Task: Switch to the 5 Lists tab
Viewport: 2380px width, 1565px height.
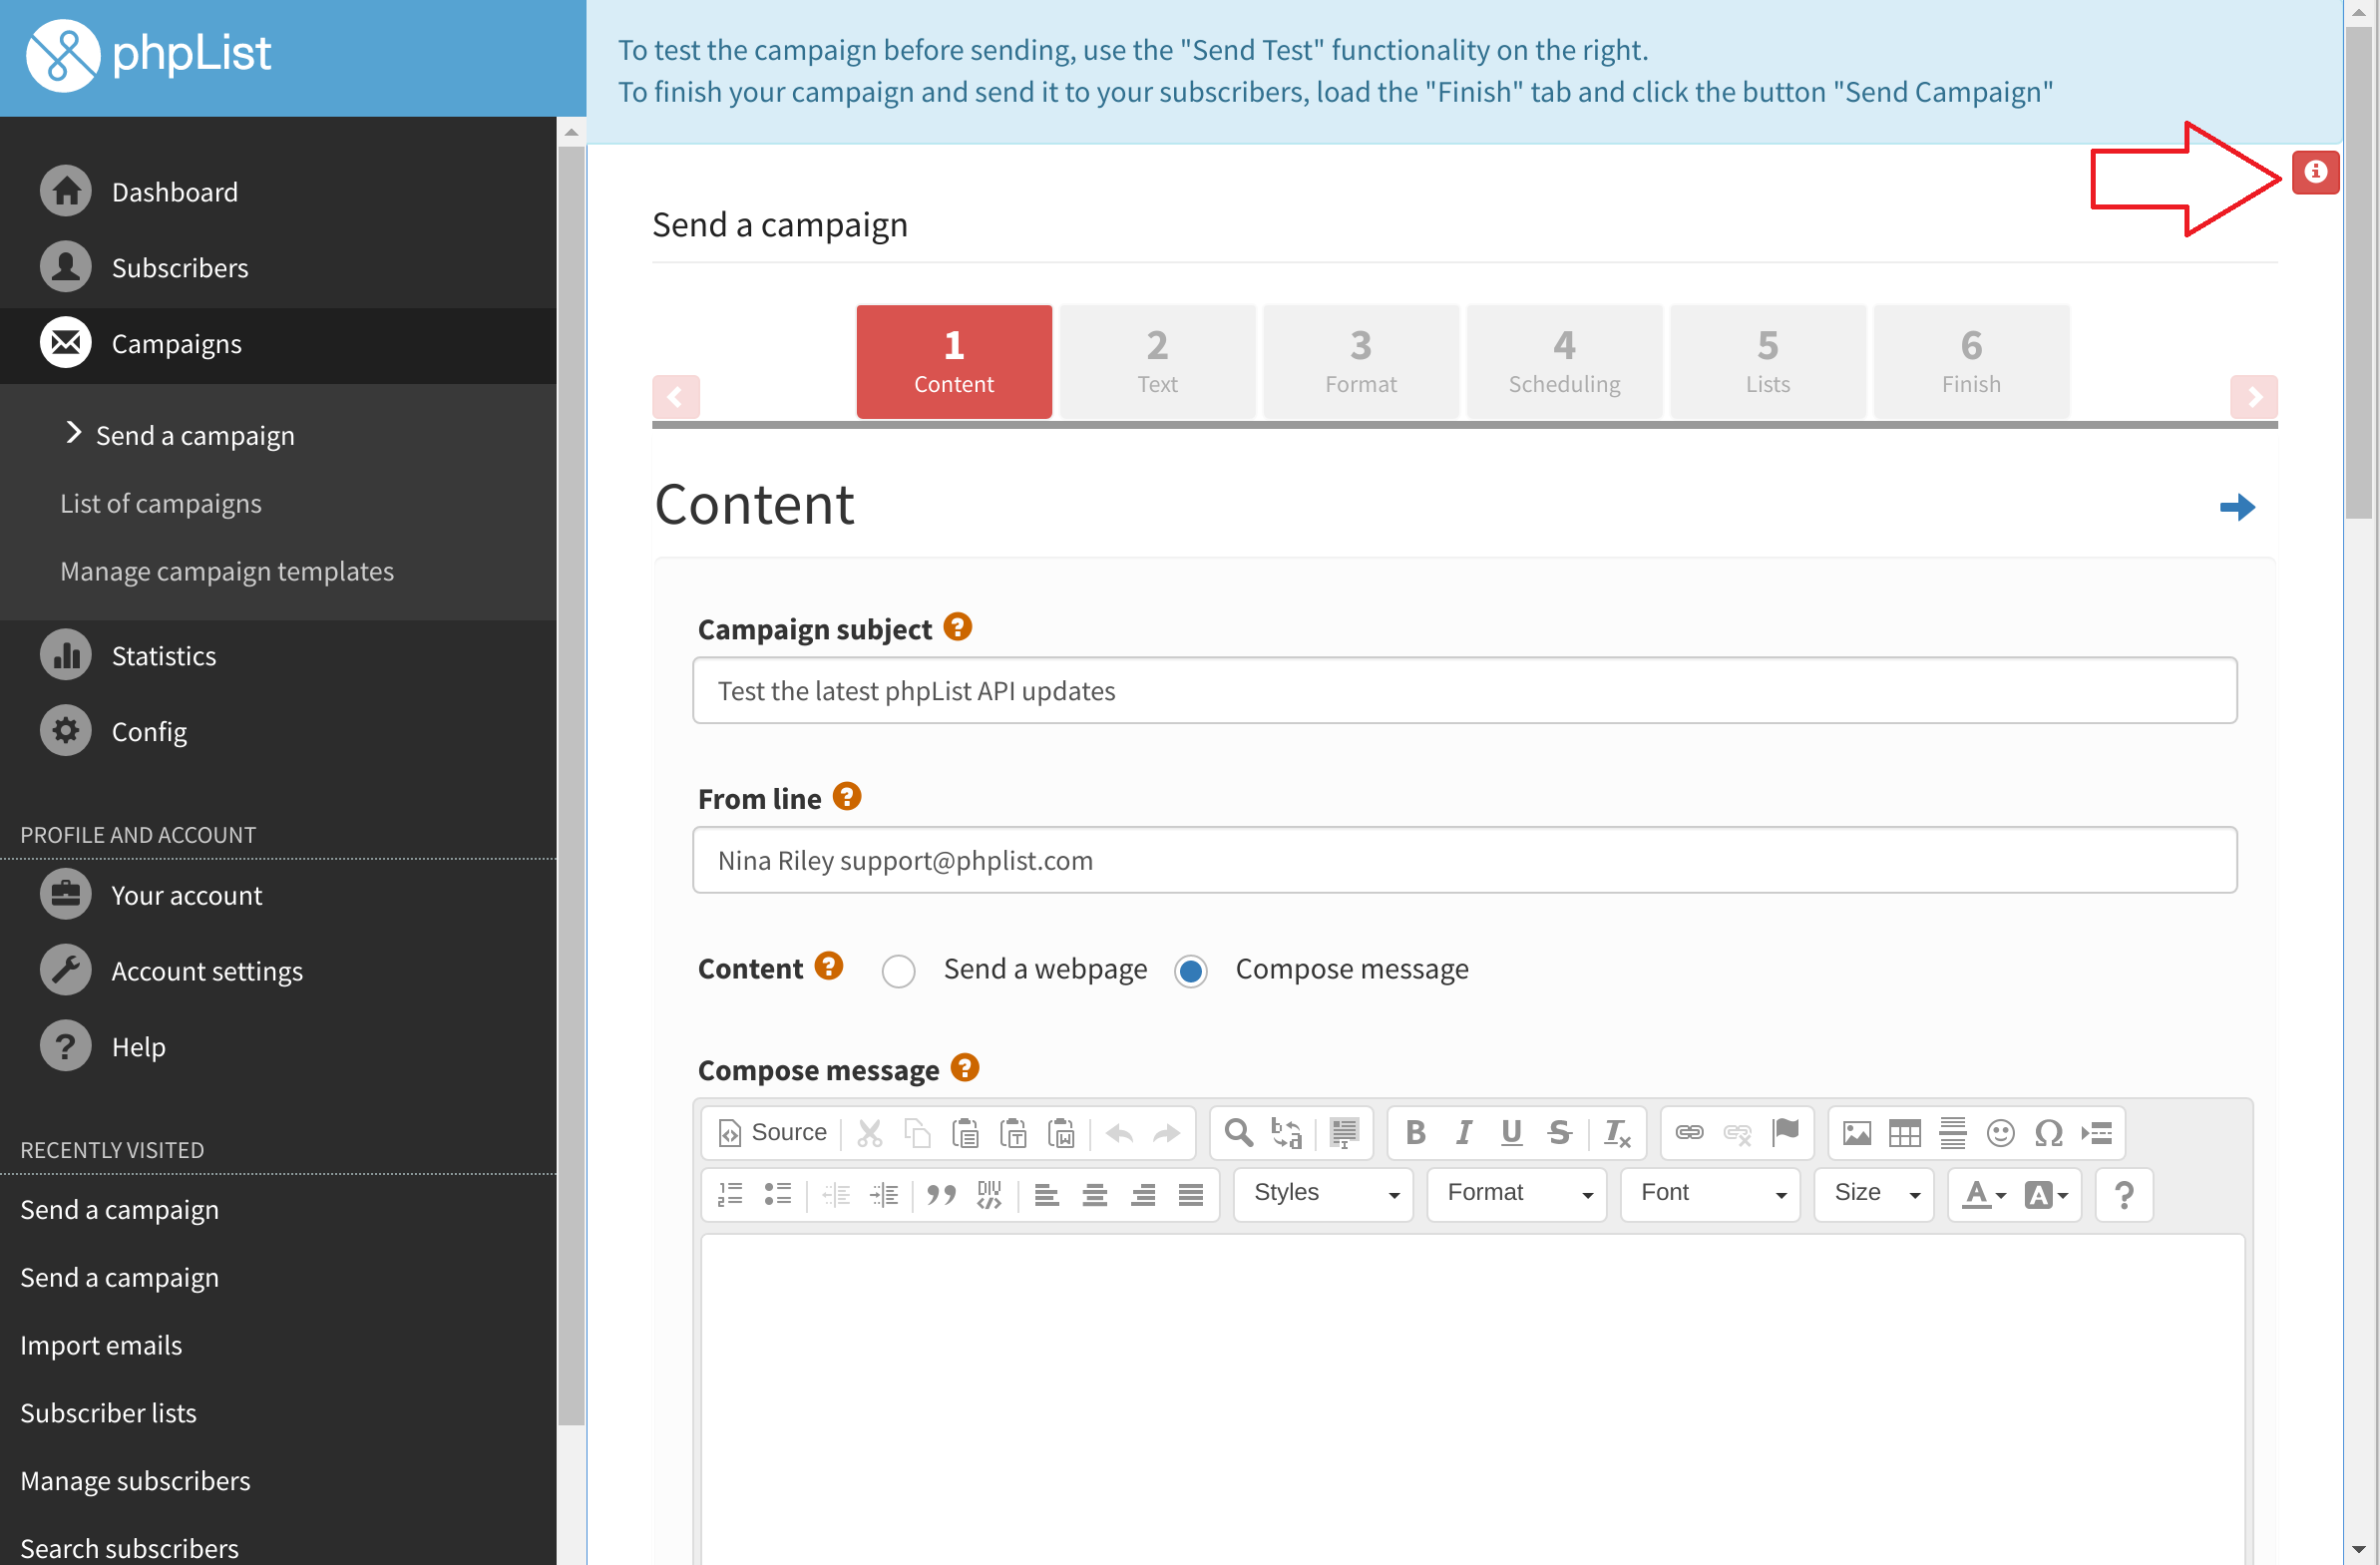Action: (1768, 361)
